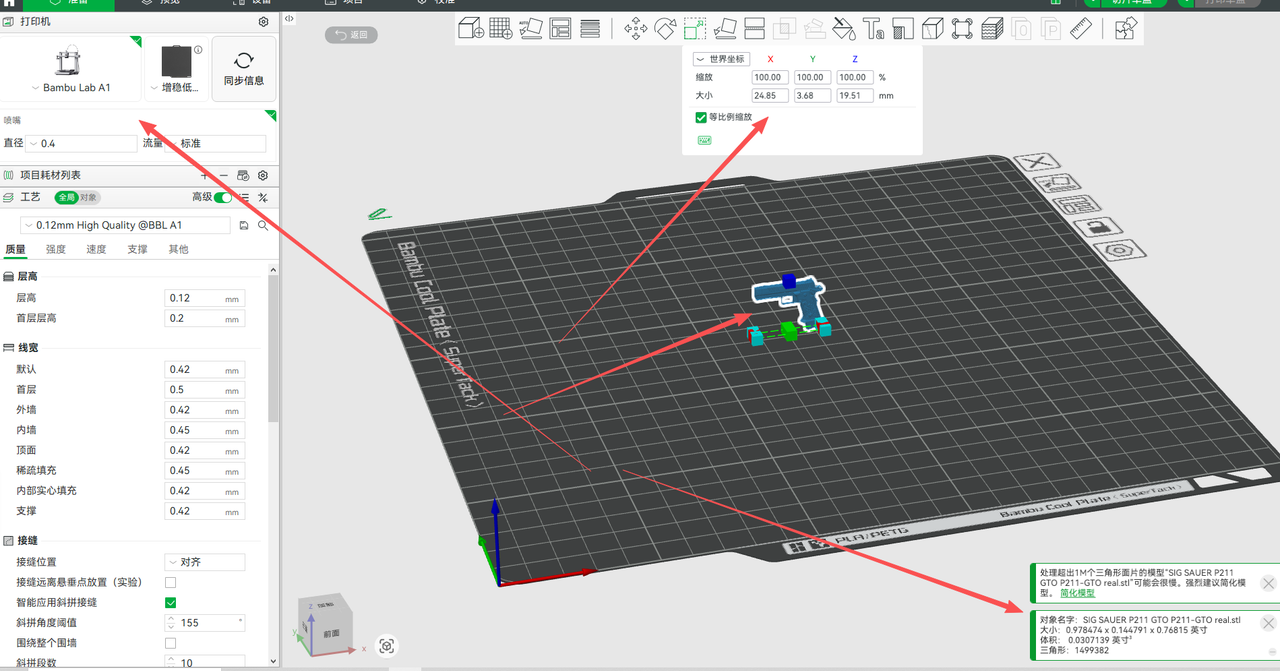Click the plate settings hexagon icon
This screenshot has width=1280, height=671.
[1117, 250]
